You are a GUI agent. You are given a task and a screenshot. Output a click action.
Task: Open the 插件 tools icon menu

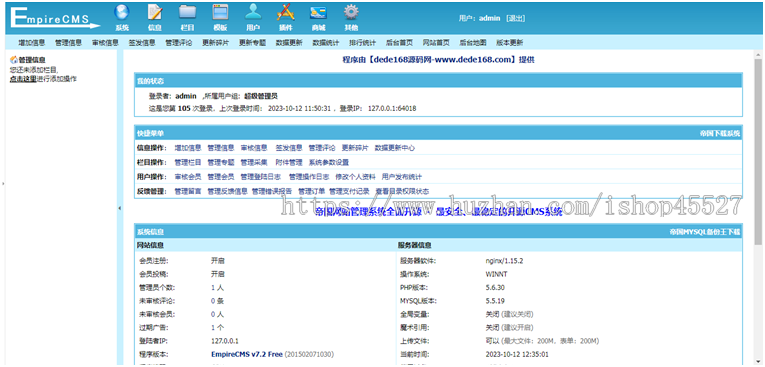[x=285, y=17]
